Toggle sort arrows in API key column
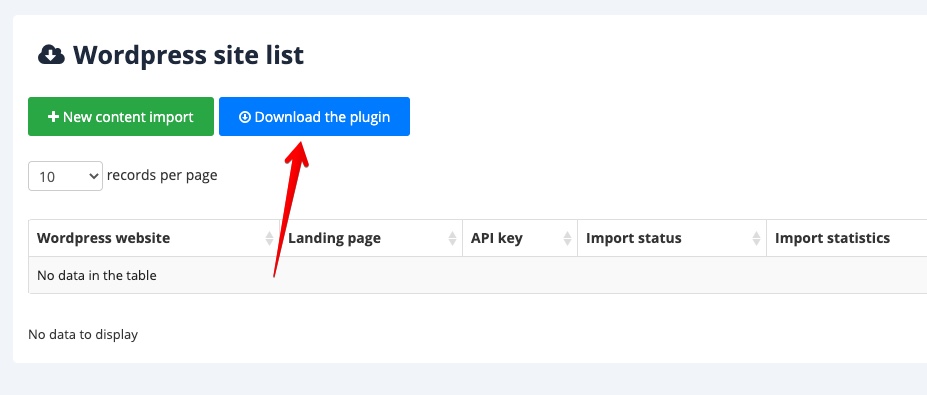Viewport: 927px width, 395px height. (x=568, y=238)
